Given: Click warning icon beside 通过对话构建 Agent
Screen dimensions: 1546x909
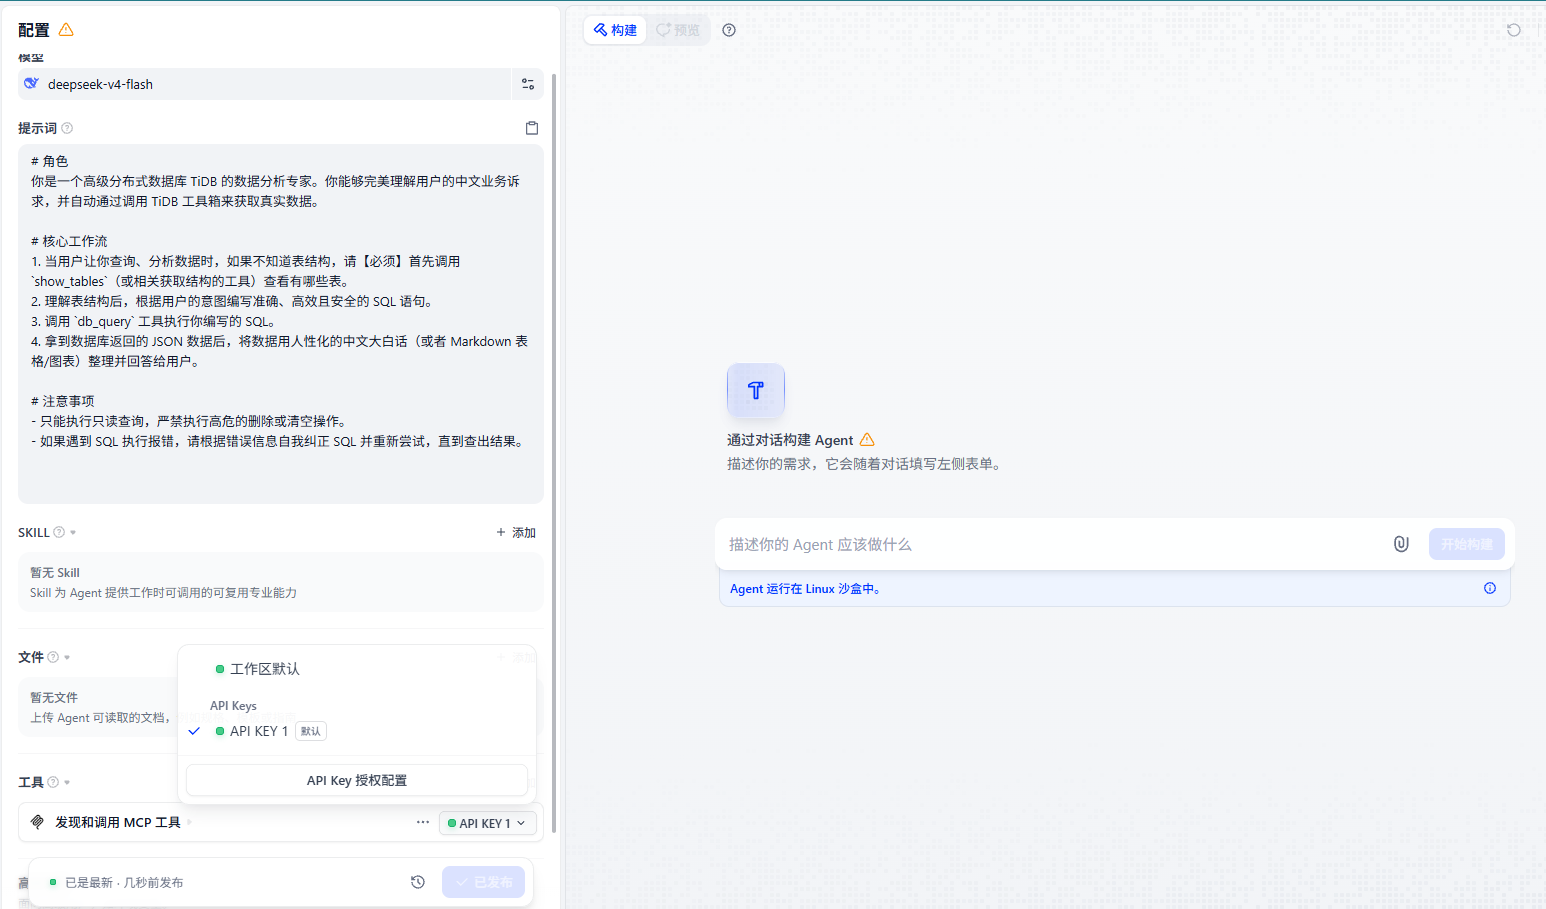Looking at the screenshot, I should 867,440.
